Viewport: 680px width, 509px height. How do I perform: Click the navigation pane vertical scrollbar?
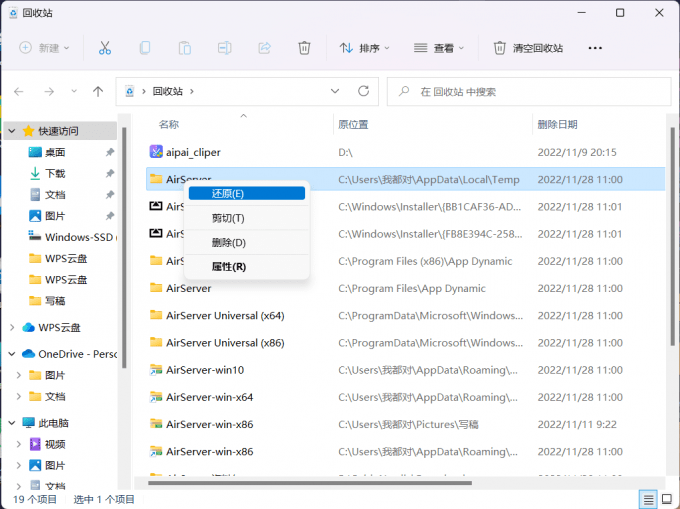pyautogui.click(x=124, y=248)
